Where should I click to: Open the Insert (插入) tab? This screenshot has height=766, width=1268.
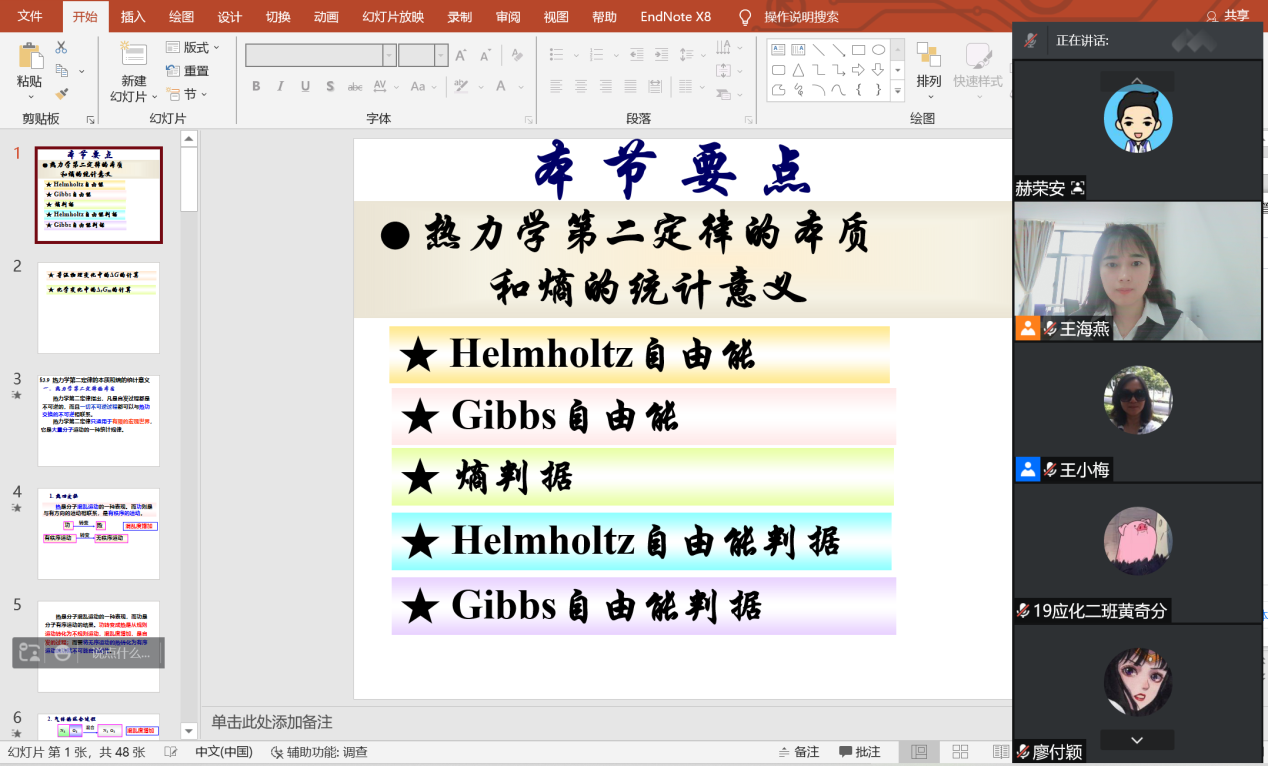coord(133,17)
